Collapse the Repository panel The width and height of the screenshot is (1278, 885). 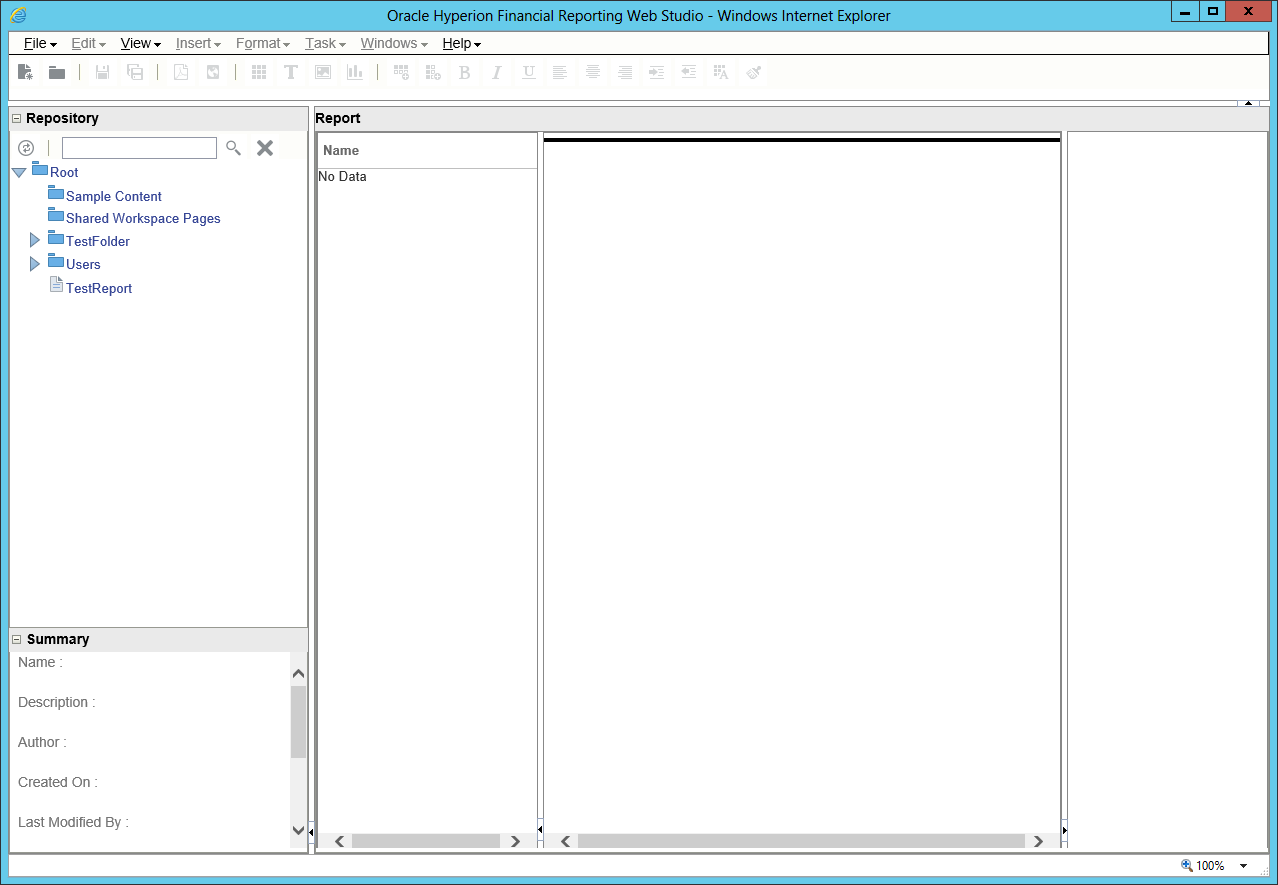pos(16,118)
